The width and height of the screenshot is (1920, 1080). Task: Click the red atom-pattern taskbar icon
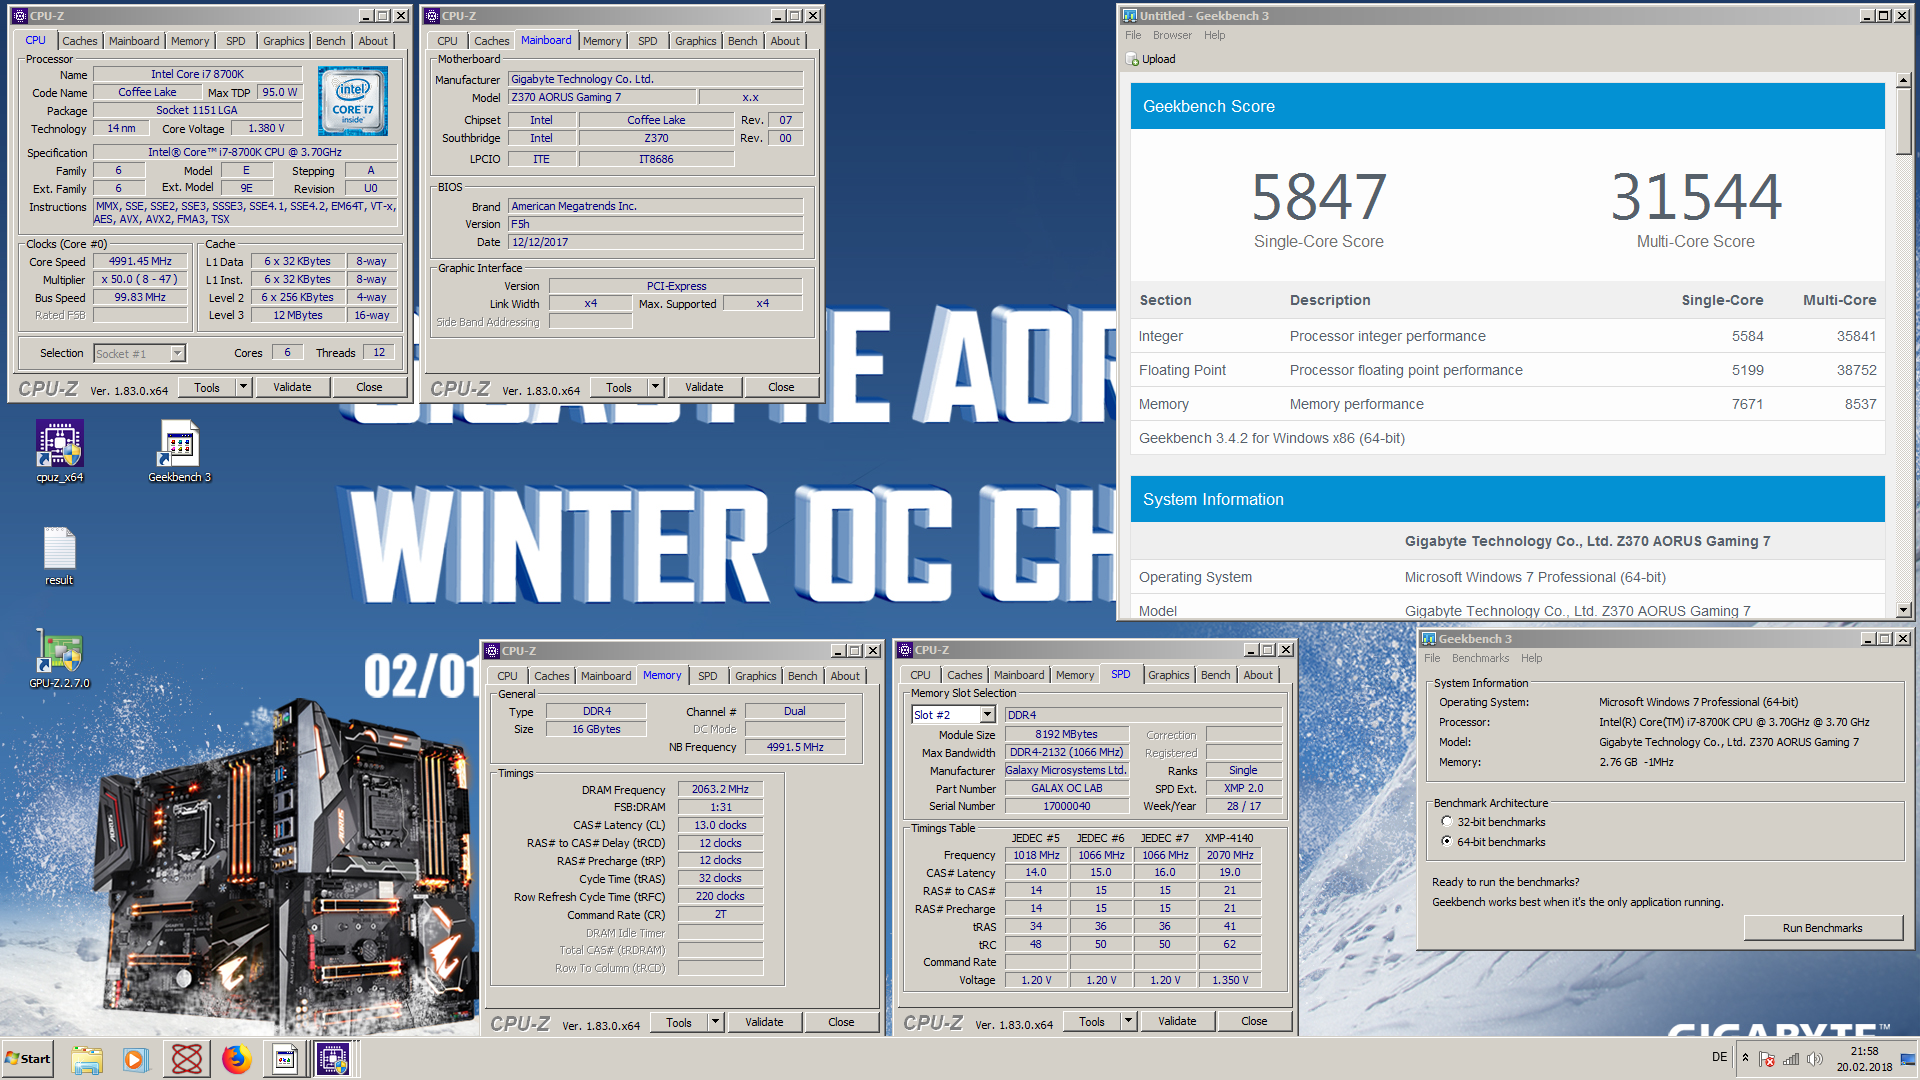coord(187,1058)
